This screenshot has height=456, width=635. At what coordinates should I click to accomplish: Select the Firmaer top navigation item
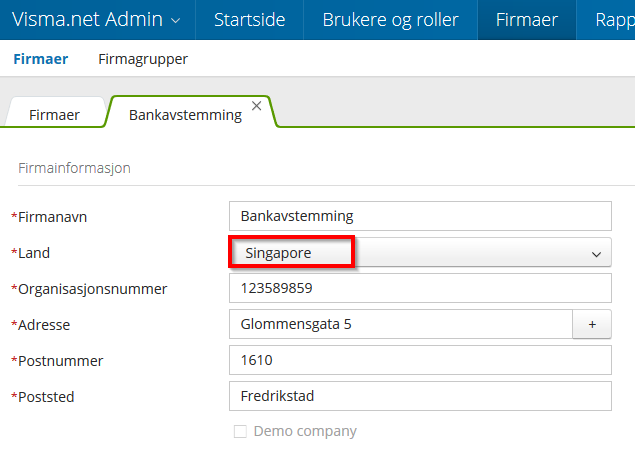[526, 19]
